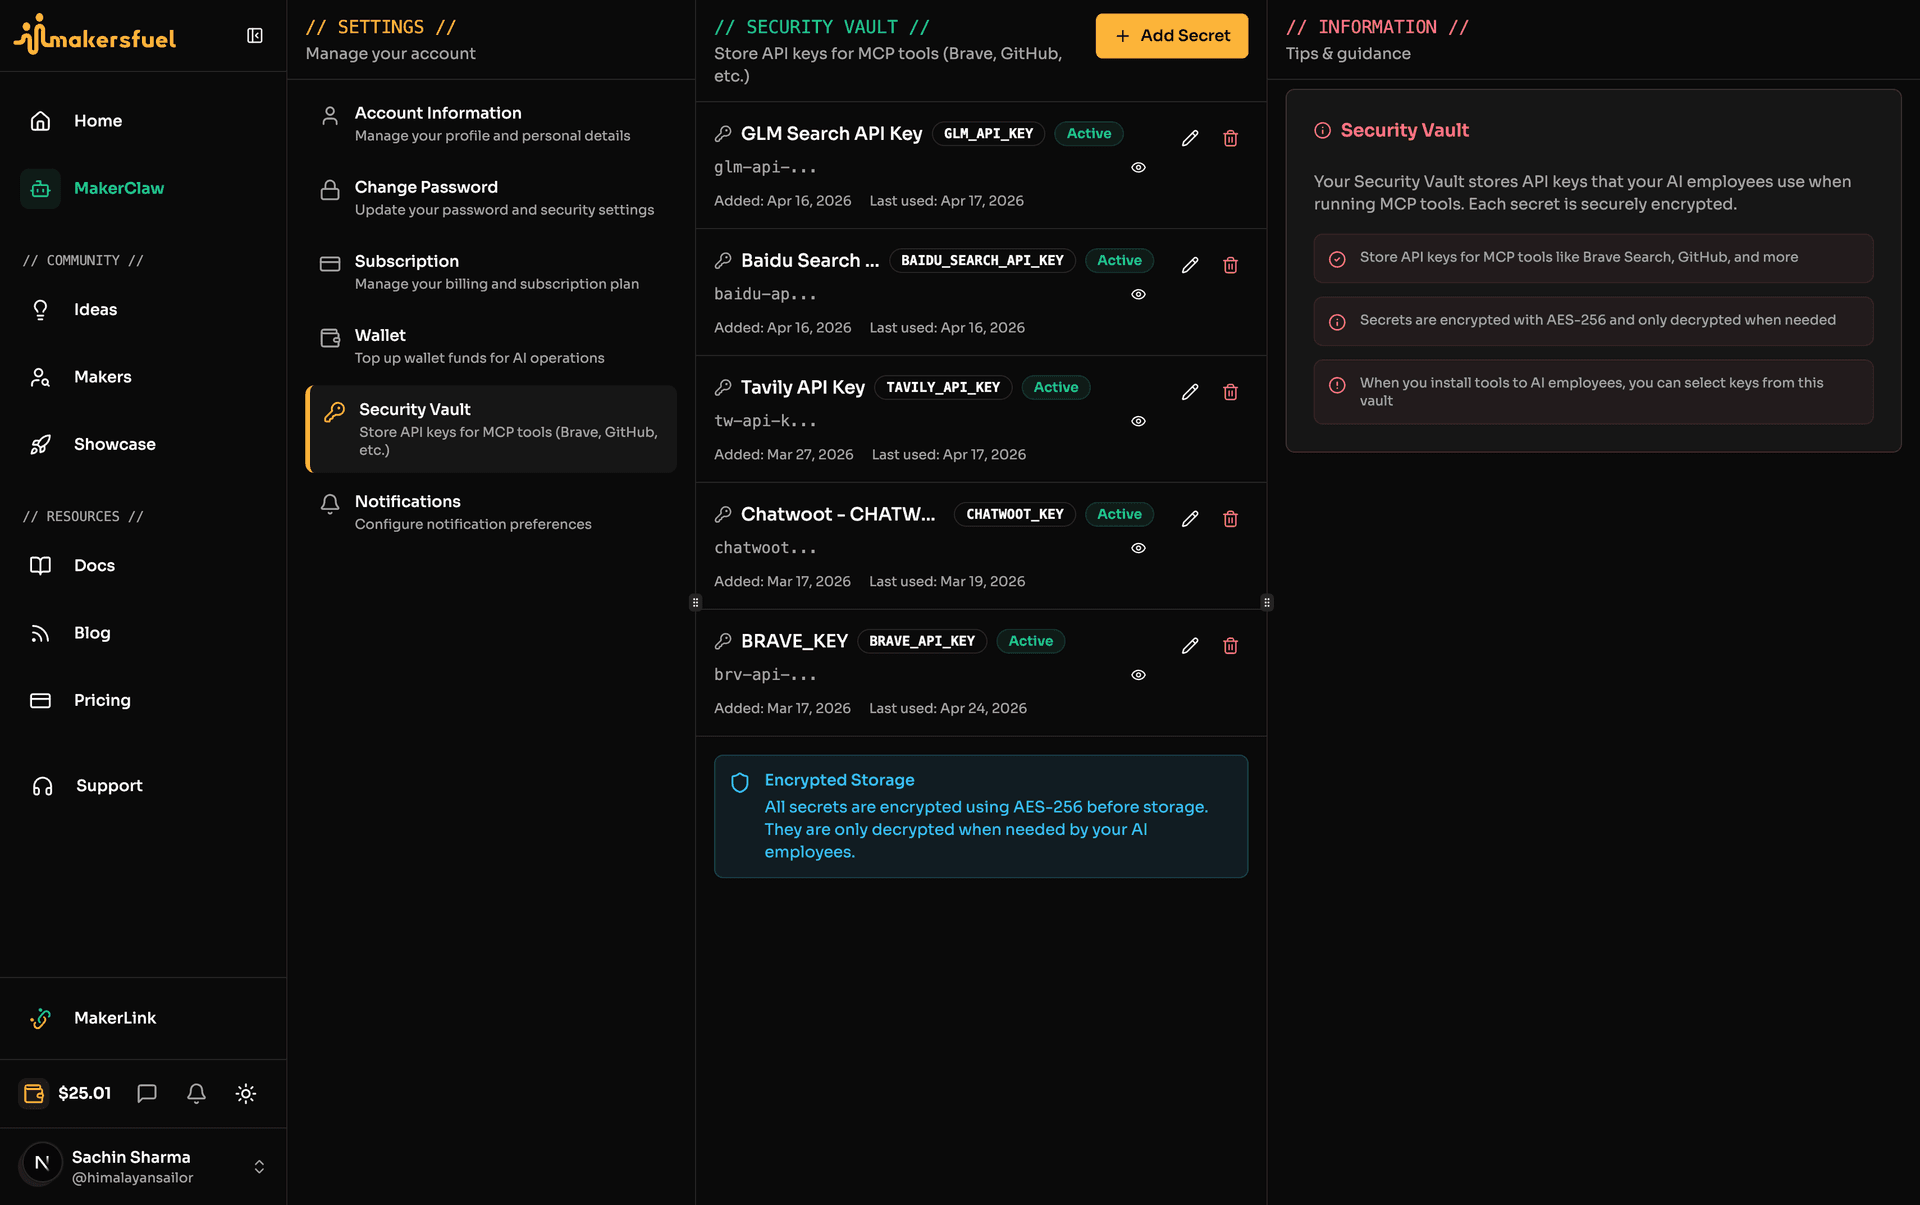
Task: Click the makersfuel logo
Action: (95, 35)
